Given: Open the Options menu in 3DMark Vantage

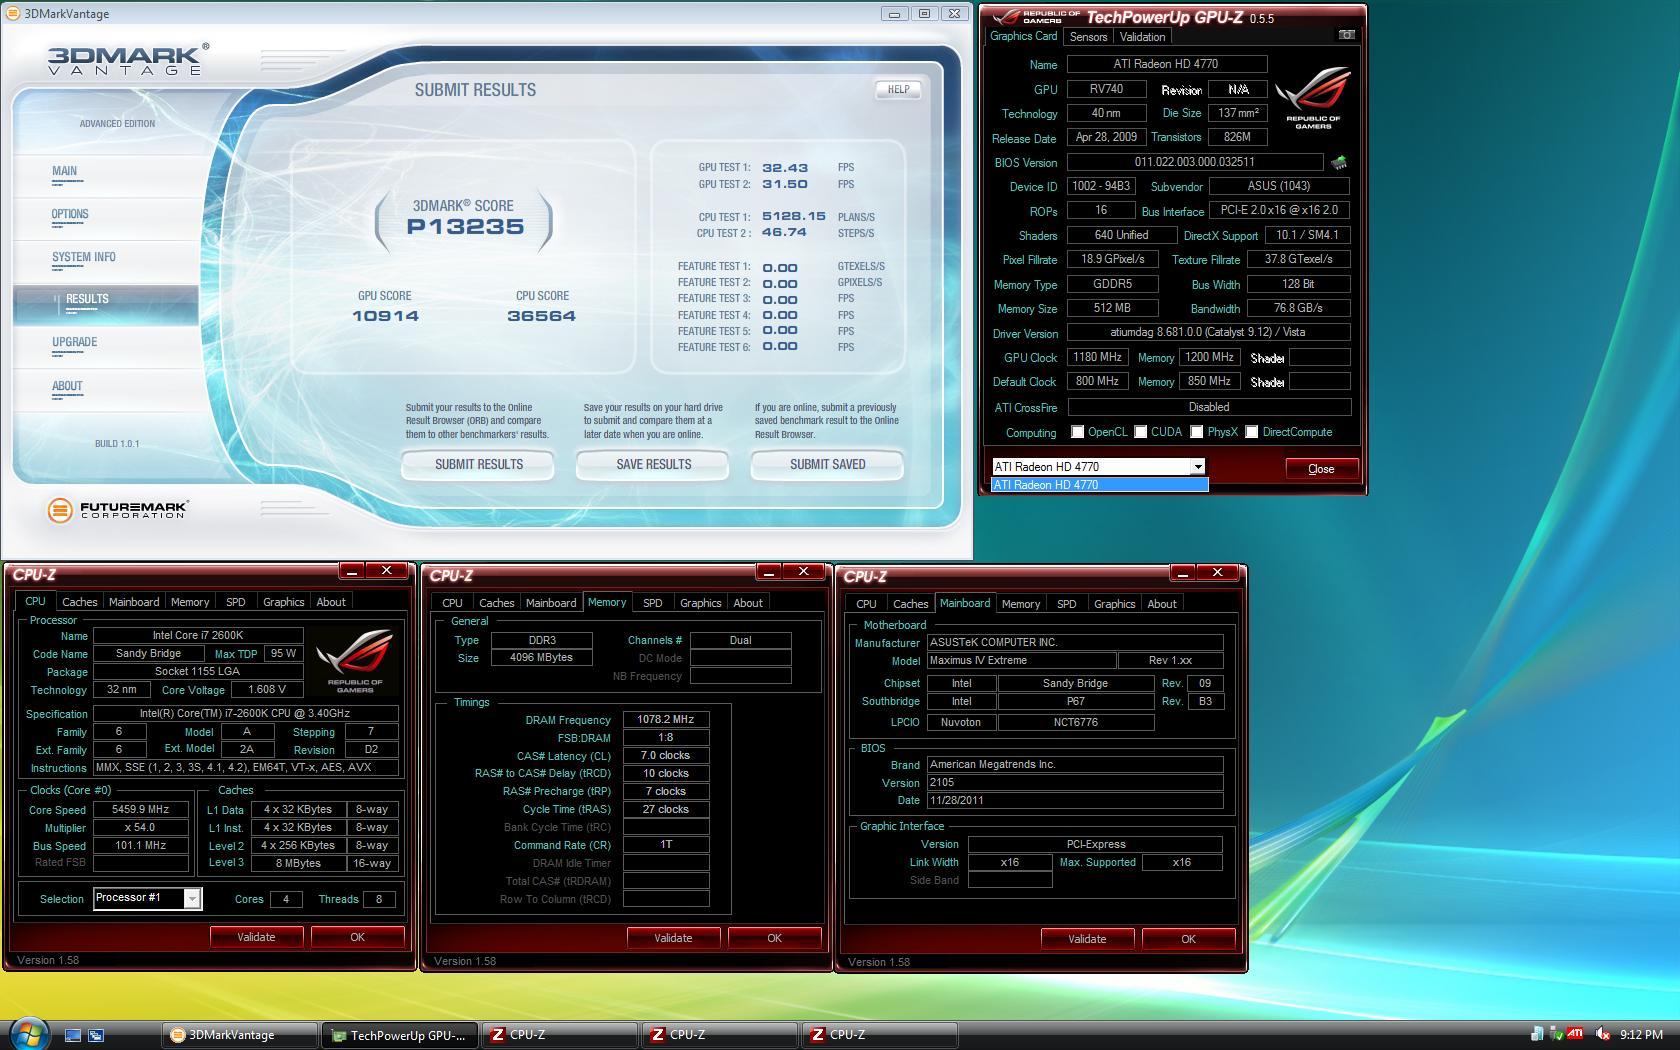Looking at the screenshot, I should tap(70, 214).
